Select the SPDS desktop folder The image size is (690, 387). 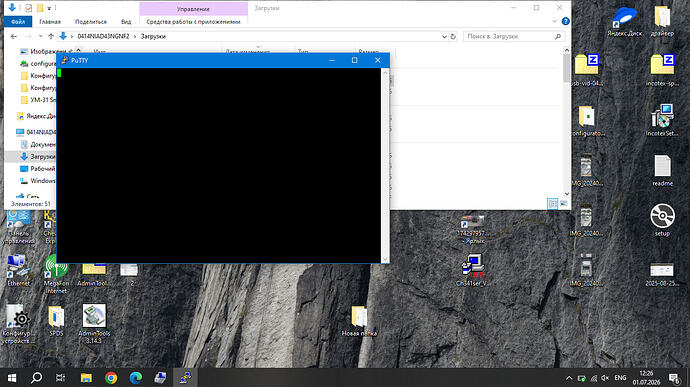point(56,321)
